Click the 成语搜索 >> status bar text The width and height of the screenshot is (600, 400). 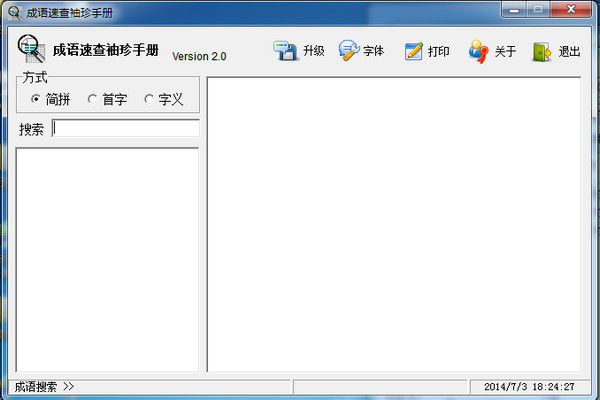pos(44,387)
